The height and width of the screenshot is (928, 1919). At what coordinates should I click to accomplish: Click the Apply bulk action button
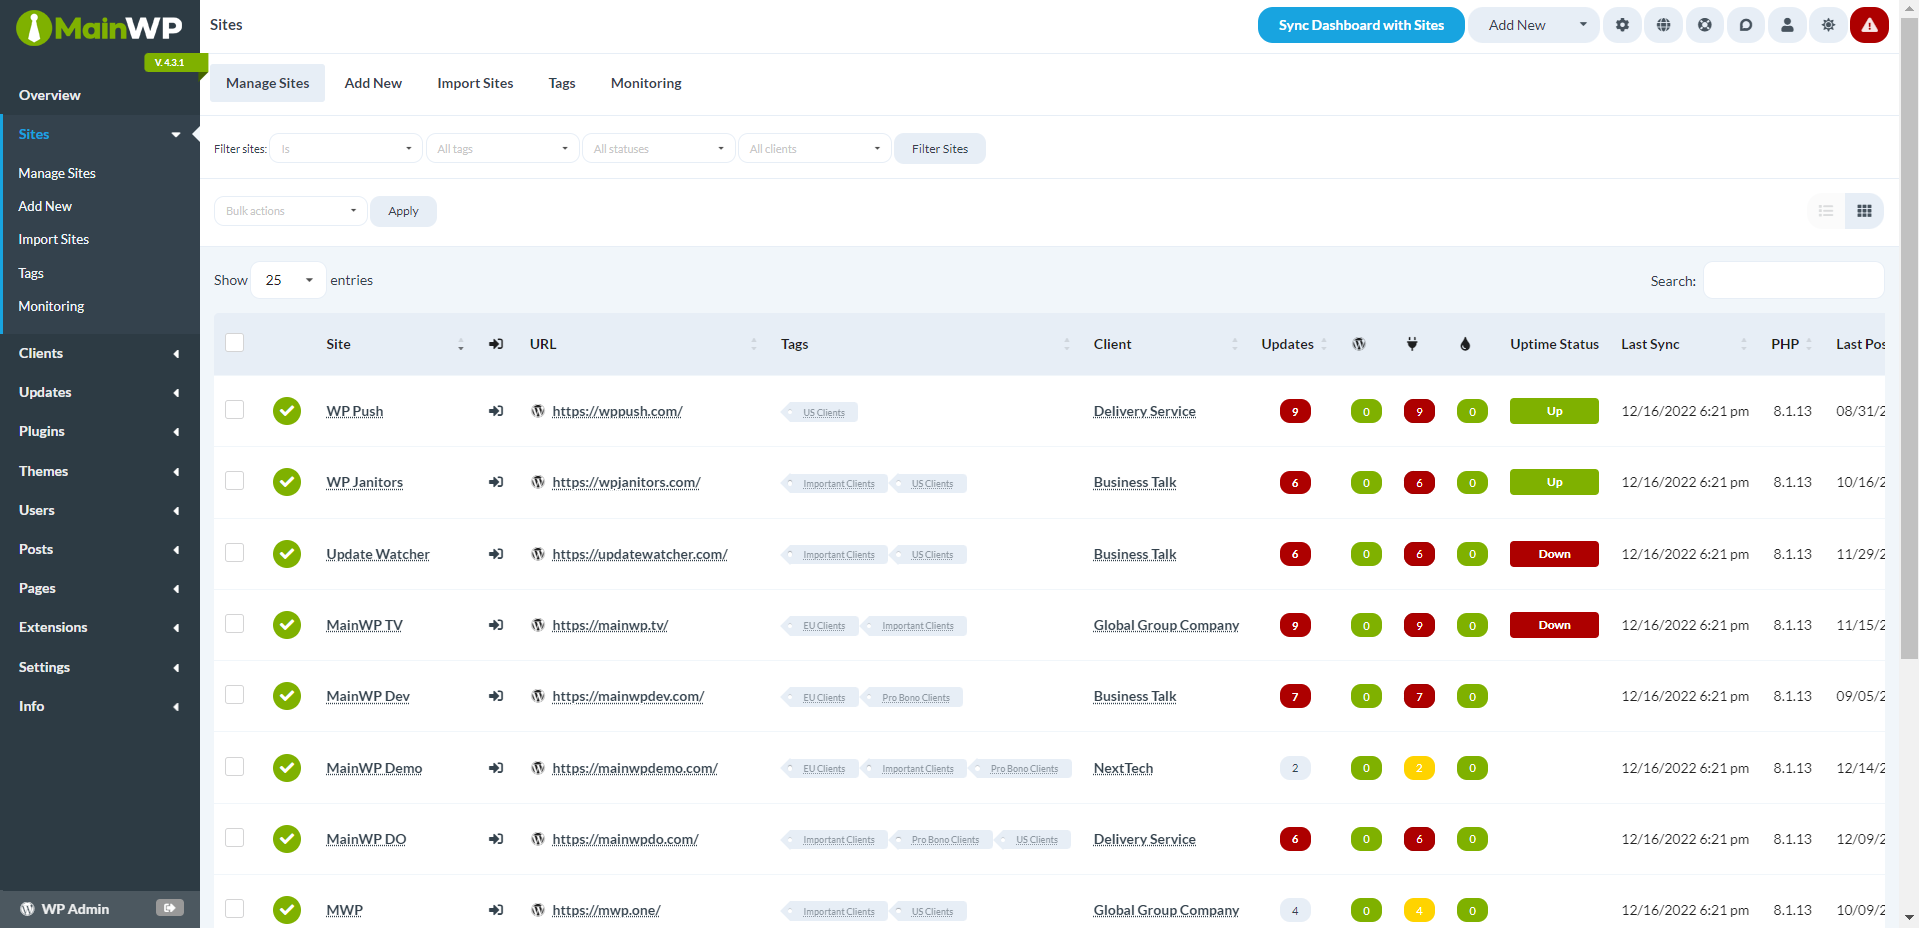pyautogui.click(x=403, y=211)
